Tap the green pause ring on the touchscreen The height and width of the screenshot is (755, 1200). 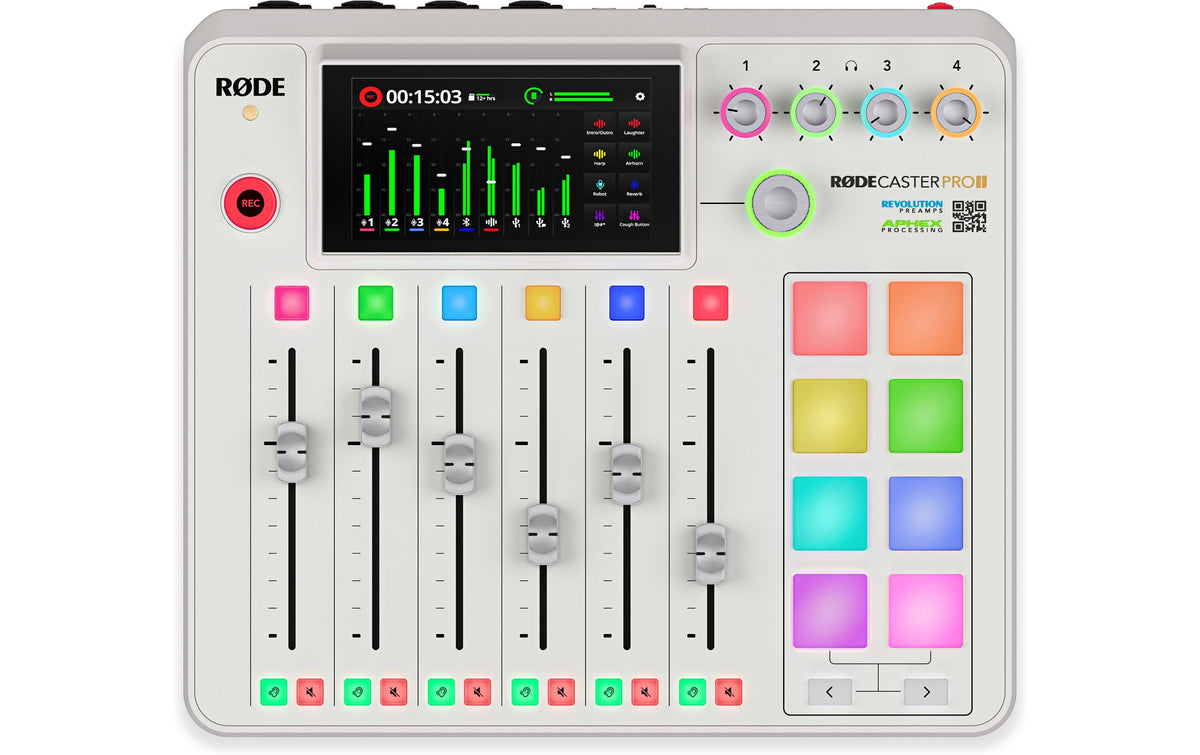(x=533, y=96)
